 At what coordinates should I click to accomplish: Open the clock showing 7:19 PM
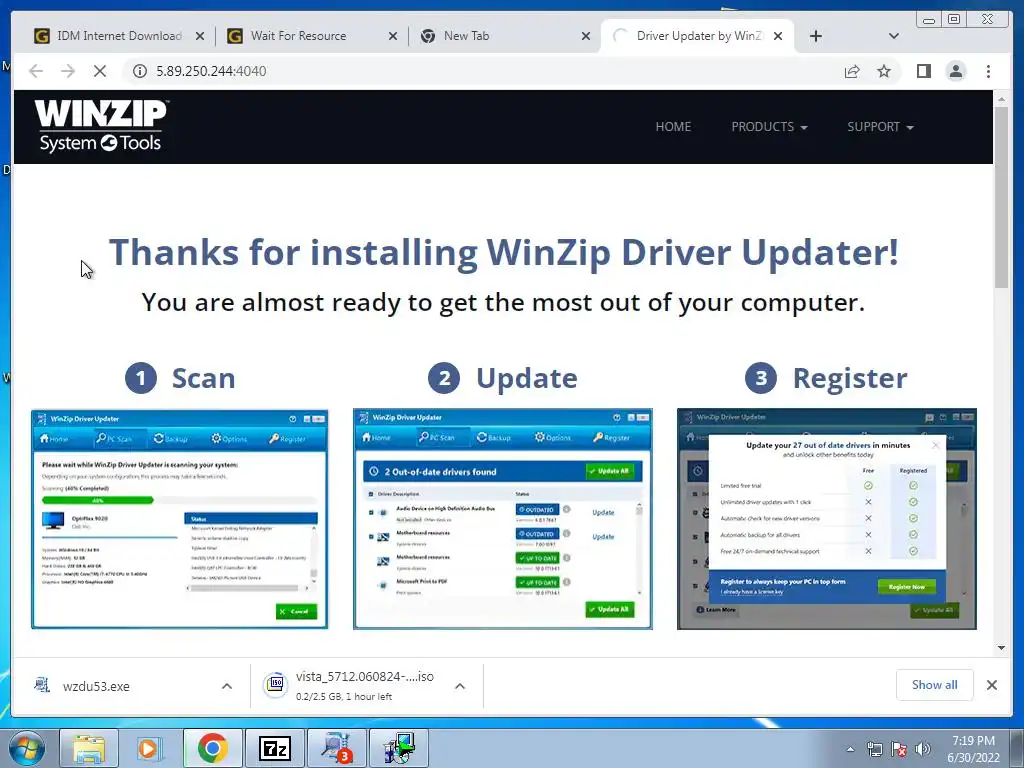click(973, 749)
